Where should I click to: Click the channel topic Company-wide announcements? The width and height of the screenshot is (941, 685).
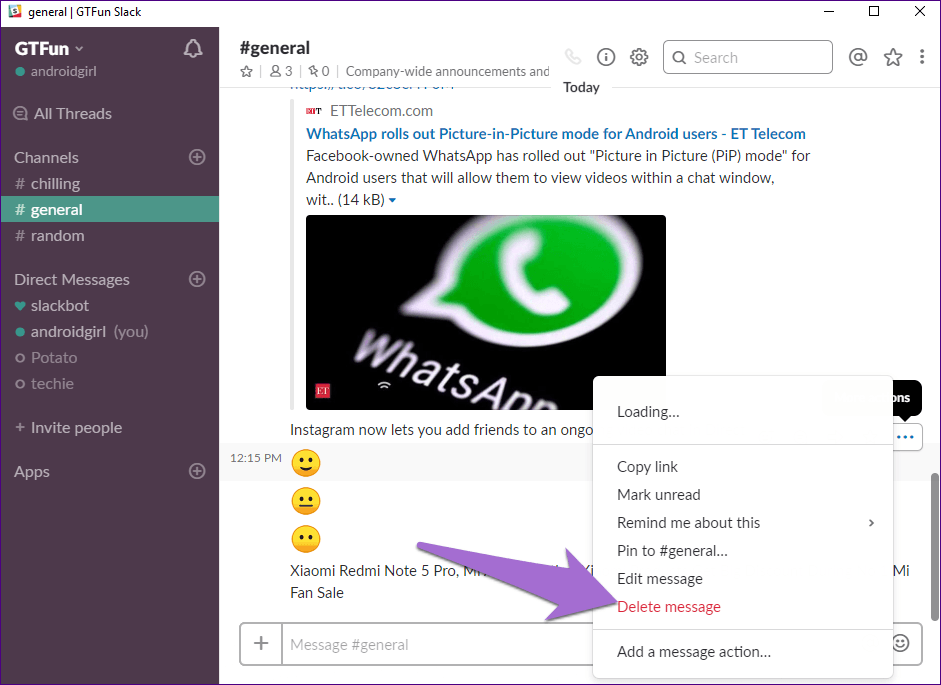[447, 71]
